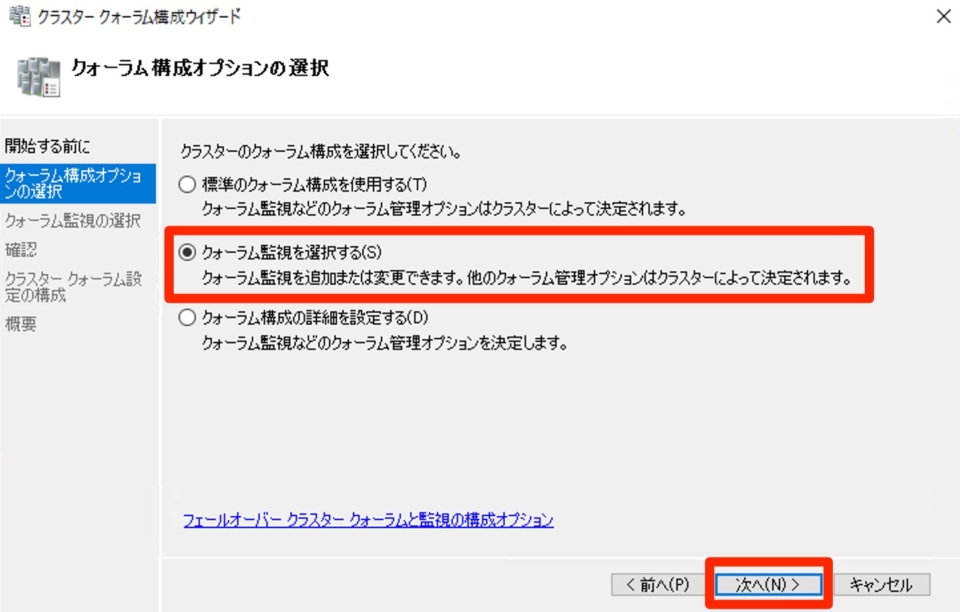
Task: Click 確認 step in sidebar
Action: 21,250
